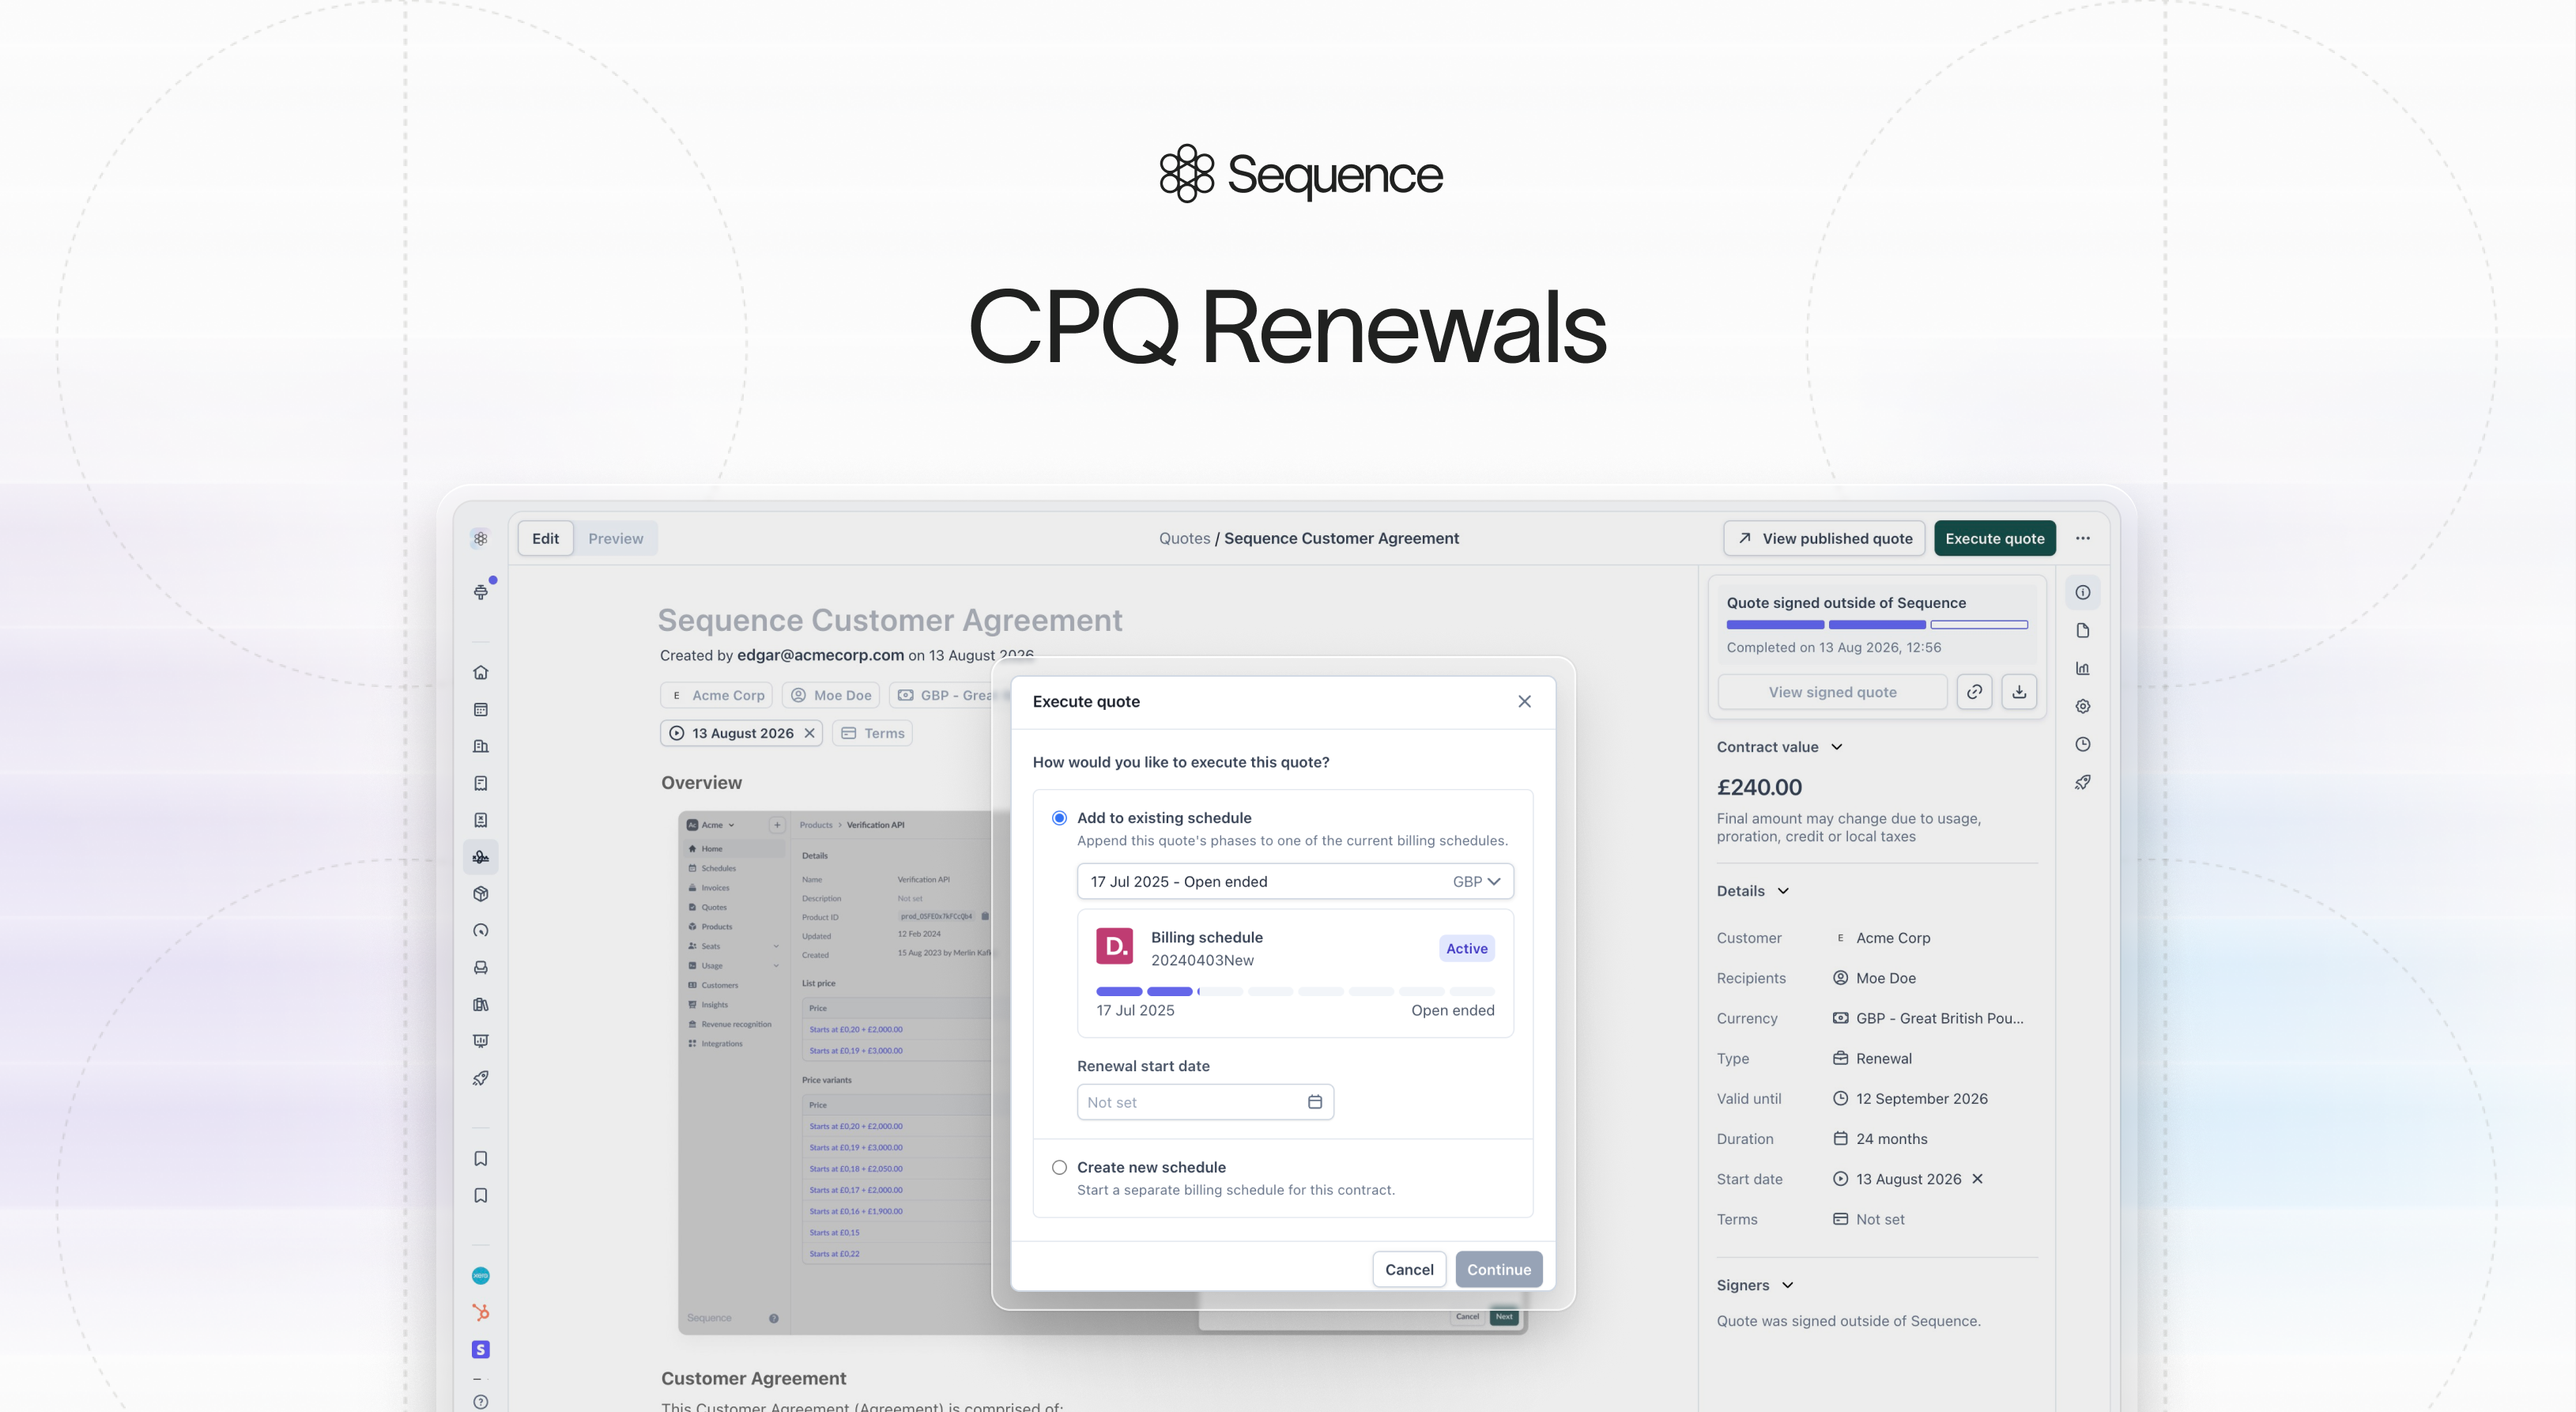Open the clock history icon in right strip
Image resolution: width=2576 pixels, height=1412 pixels.
click(2083, 744)
